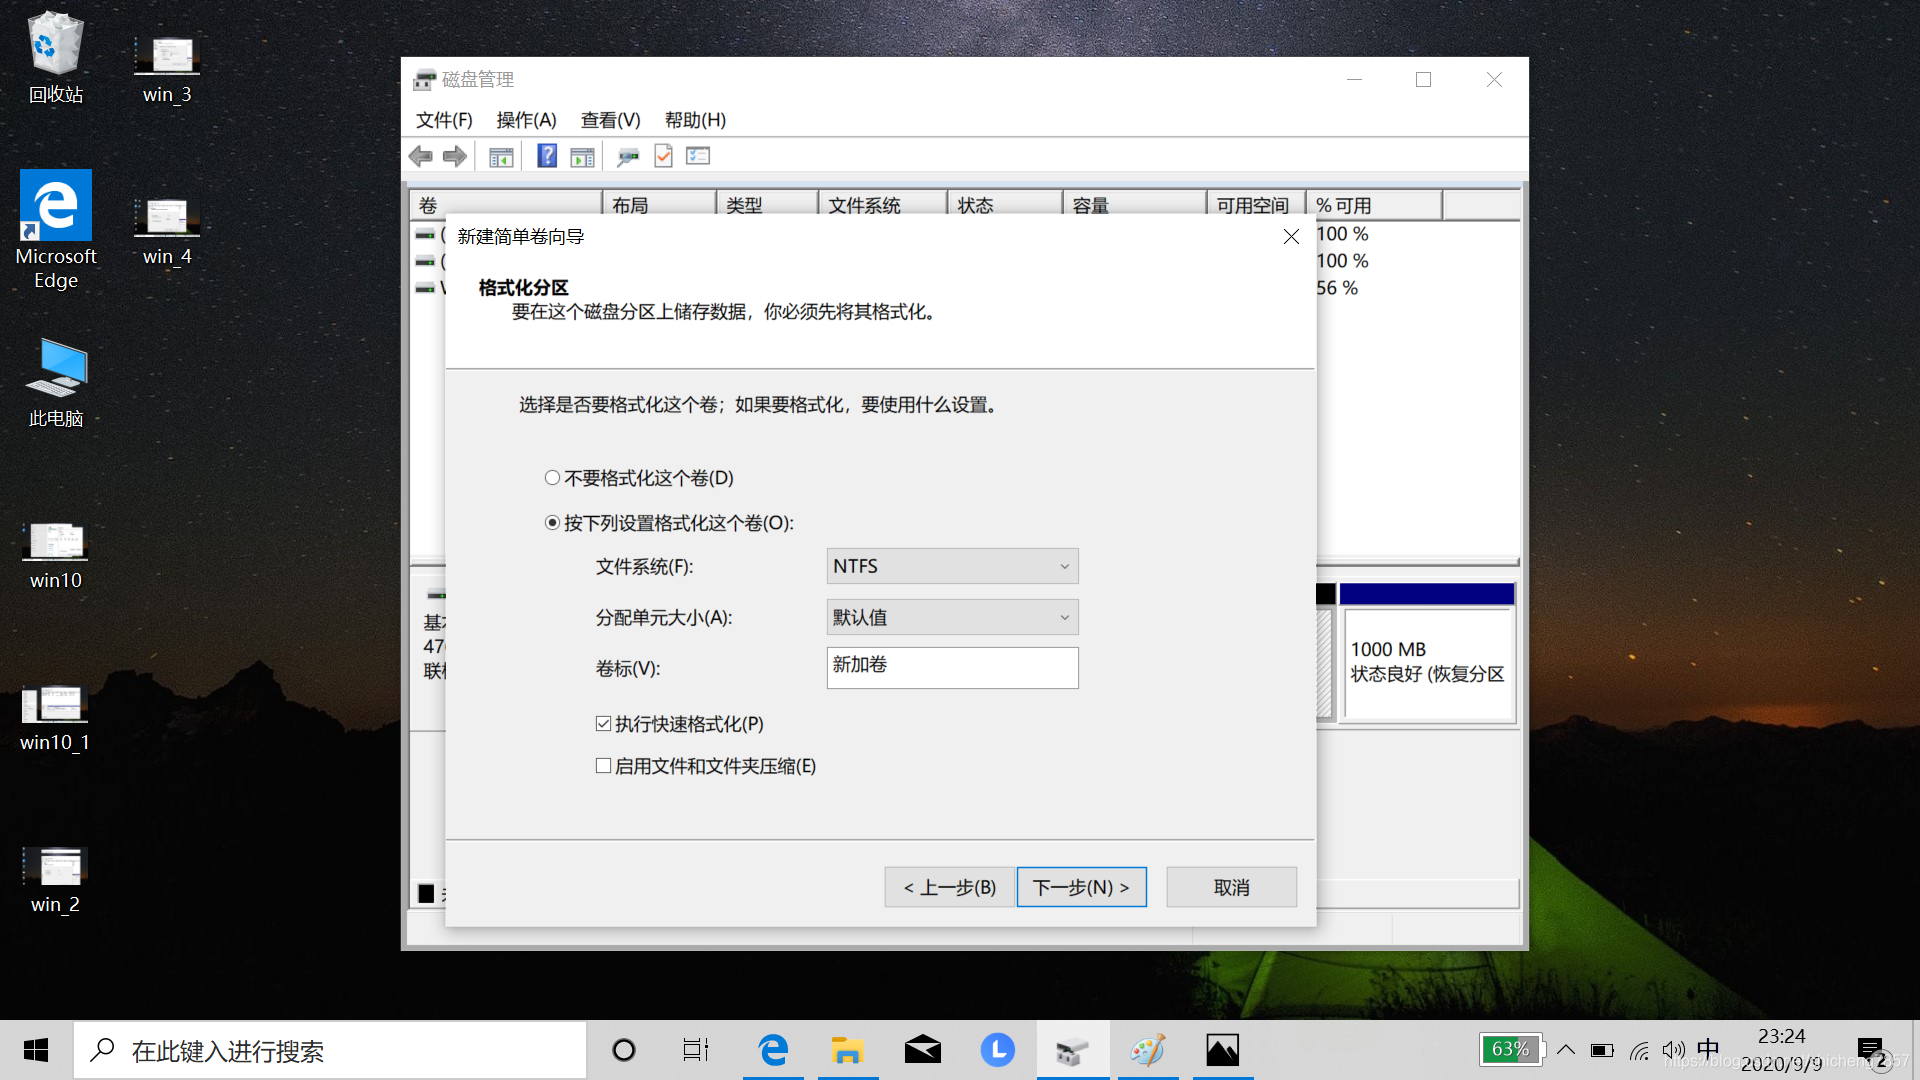The height and width of the screenshot is (1080, 1920).
Task: Click show/hide action pane toolbar icon
Action: point(582,157)
